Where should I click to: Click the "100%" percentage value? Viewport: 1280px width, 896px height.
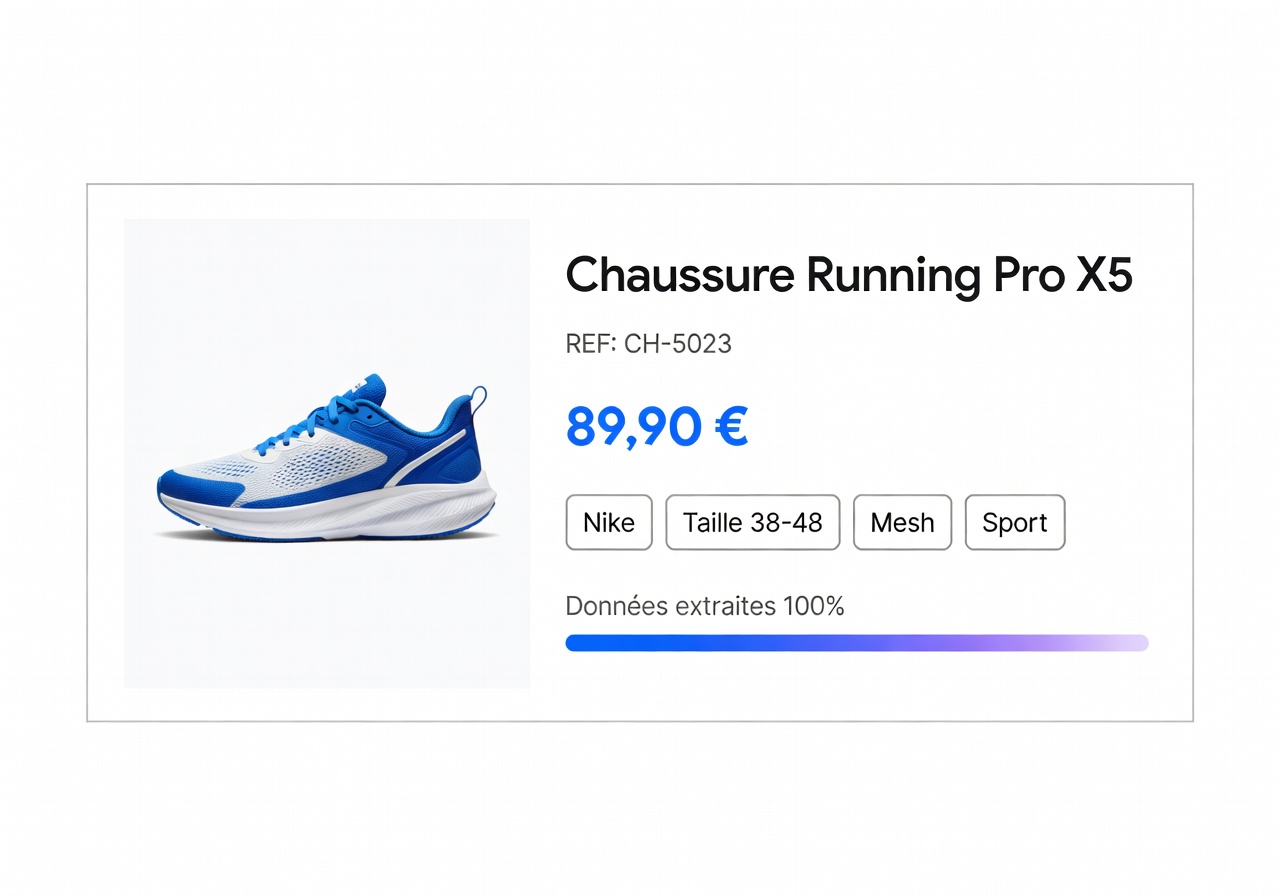tap(813, 606)
